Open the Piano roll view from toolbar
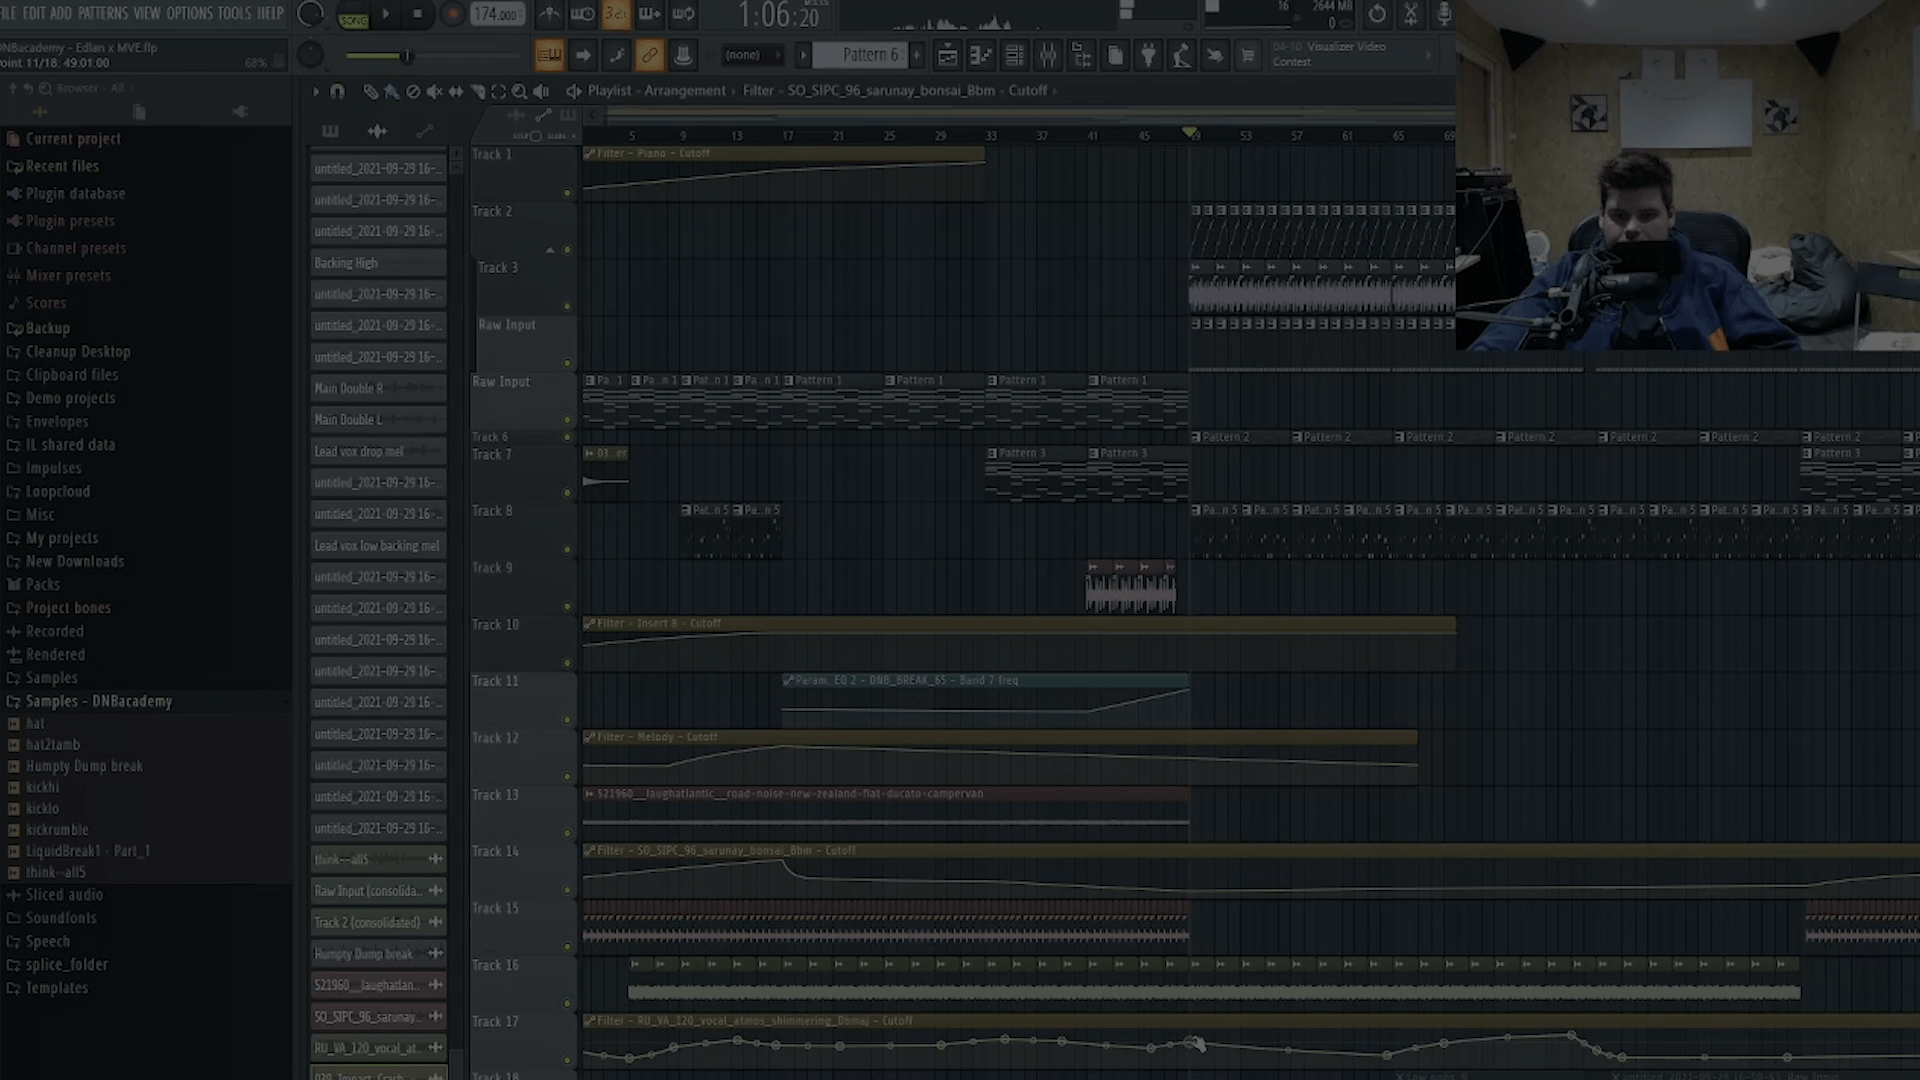This screenshot has height=1080, width=1920. (981, 56)
